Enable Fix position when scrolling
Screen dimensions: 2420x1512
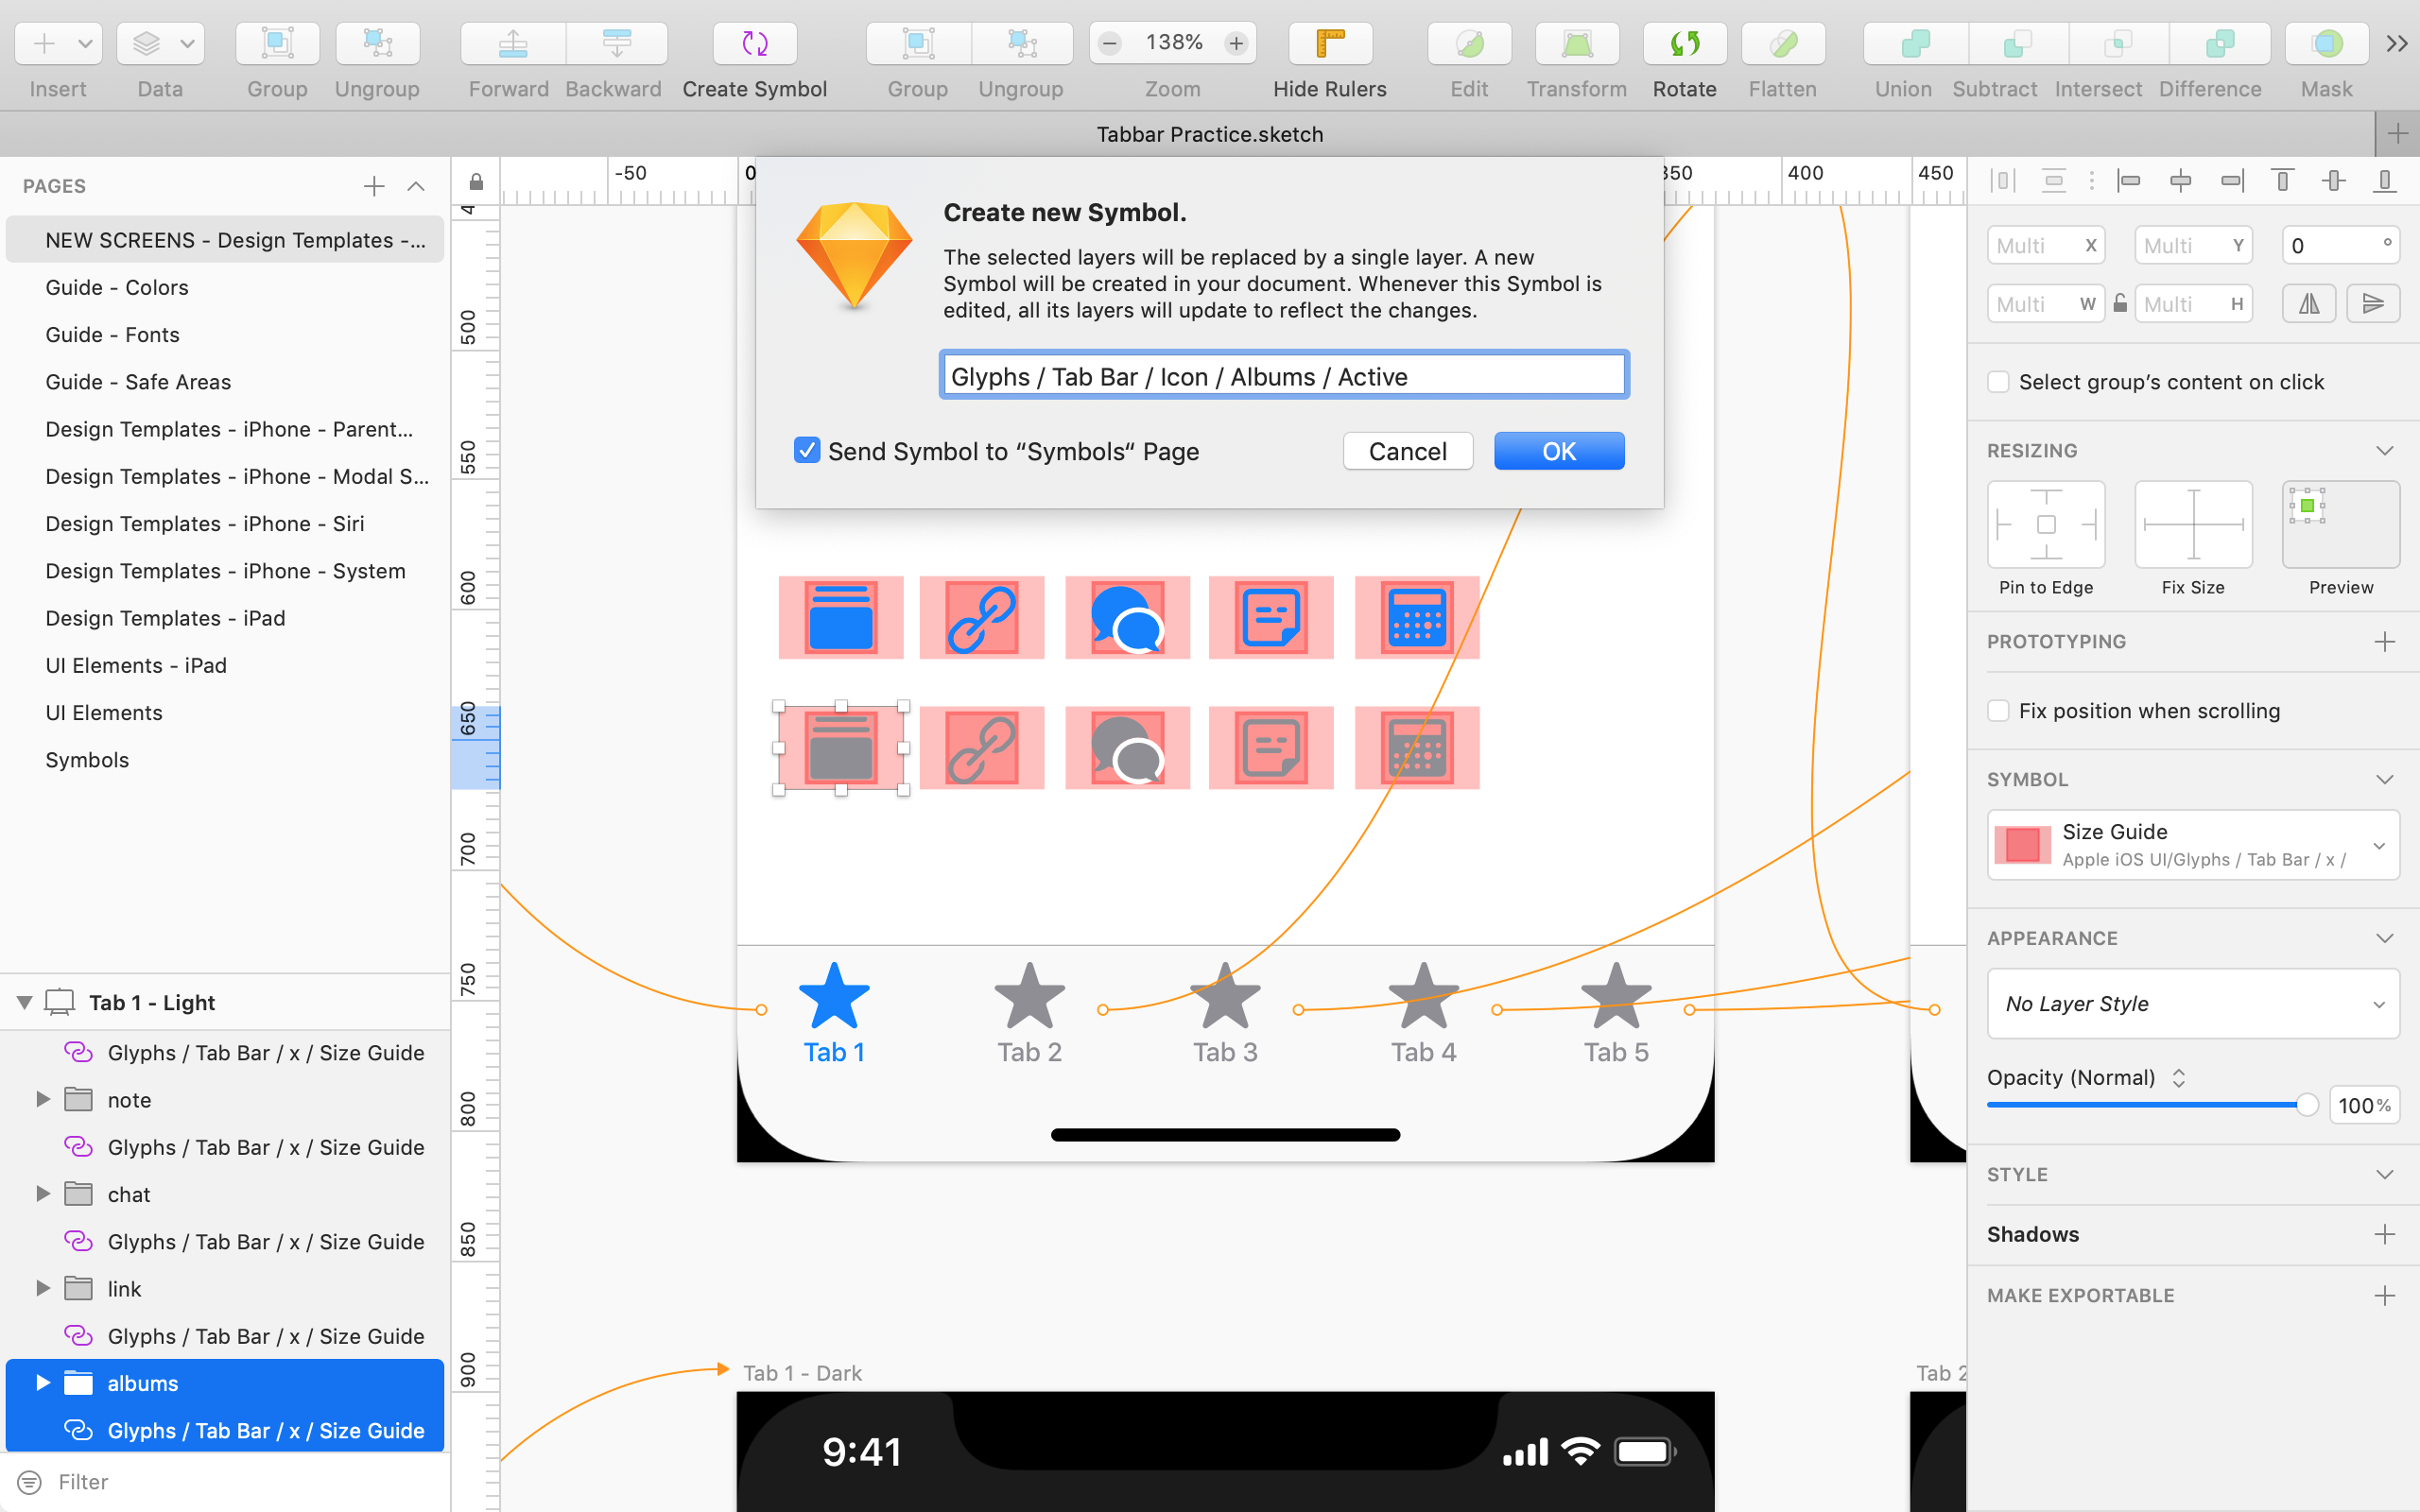(1998, 710)
